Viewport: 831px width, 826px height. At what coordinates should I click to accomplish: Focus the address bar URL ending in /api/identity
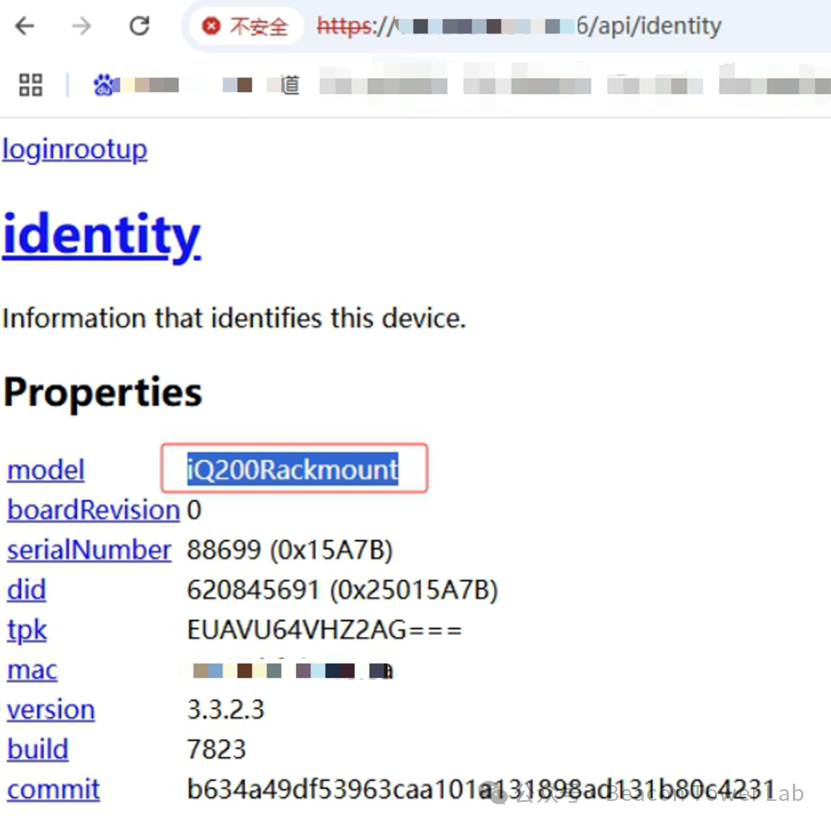coord(519,26)
